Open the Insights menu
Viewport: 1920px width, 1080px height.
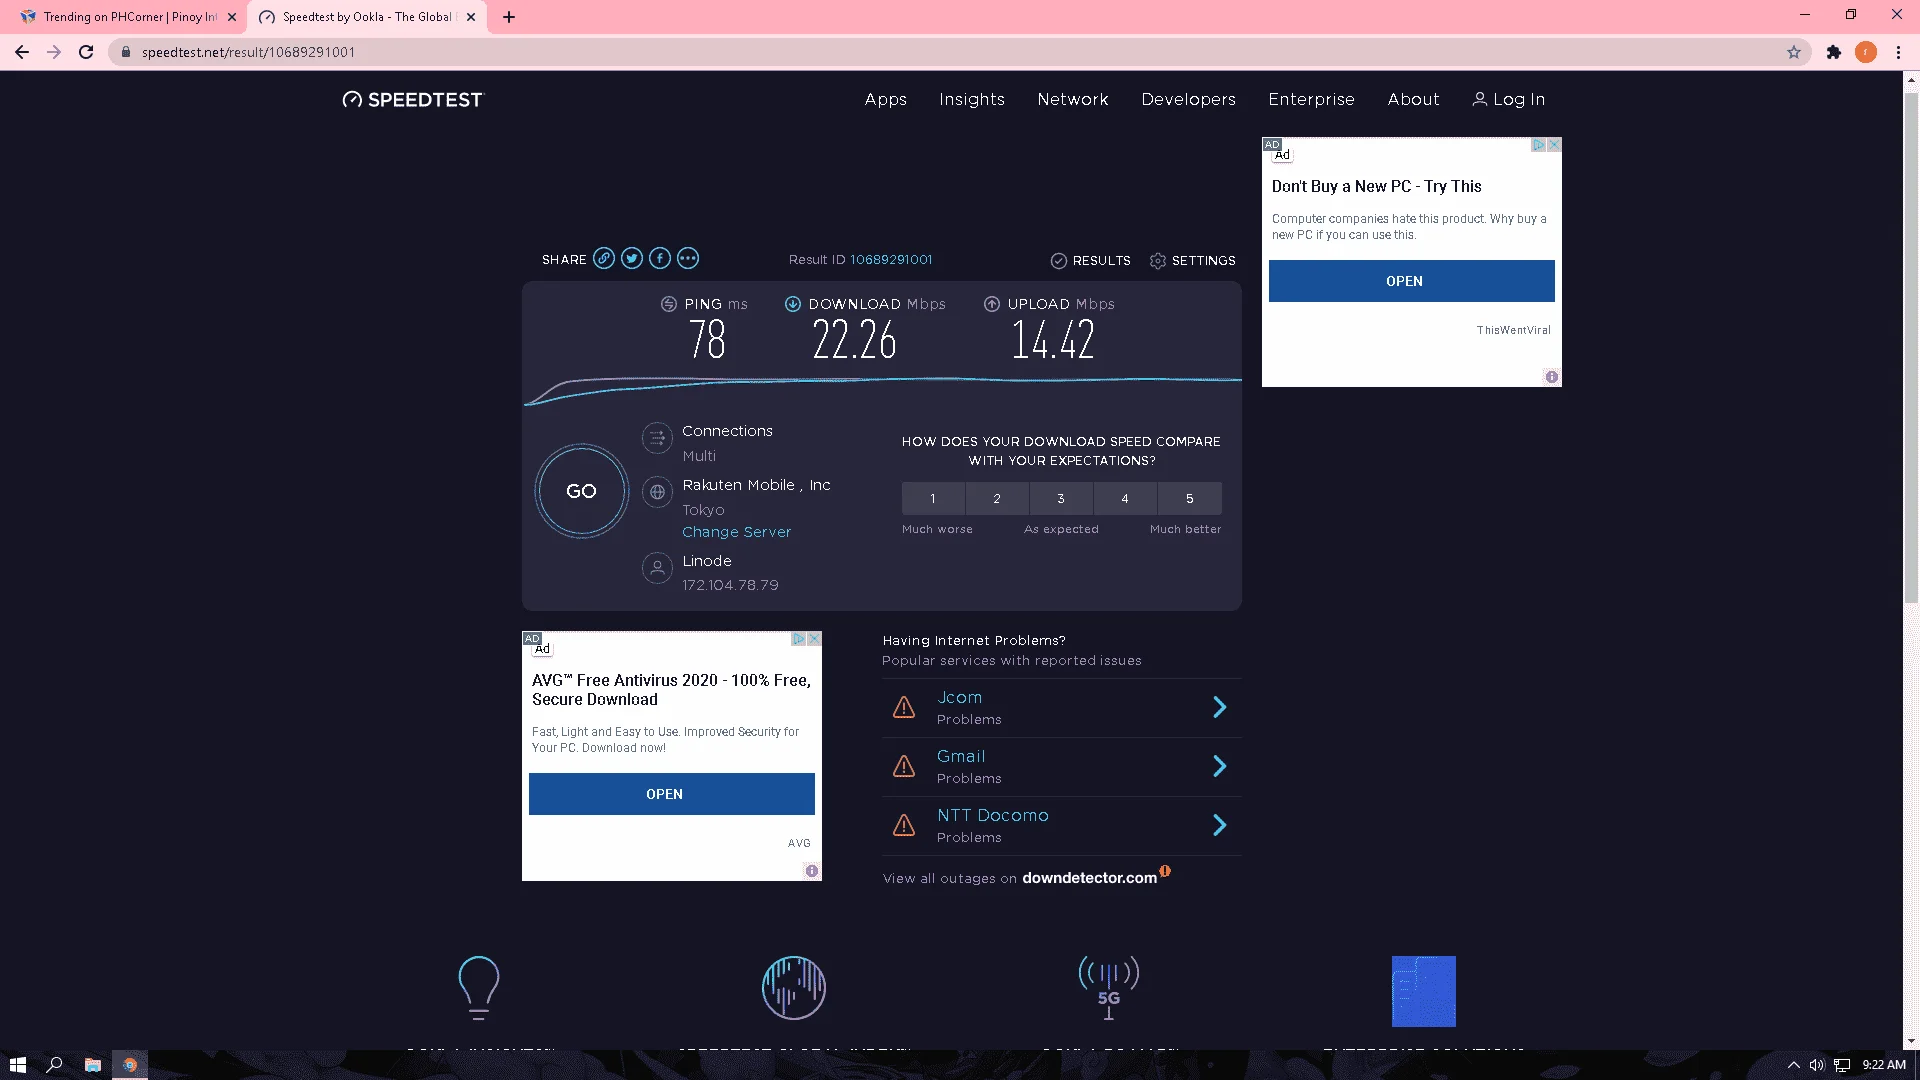[972, 99]
